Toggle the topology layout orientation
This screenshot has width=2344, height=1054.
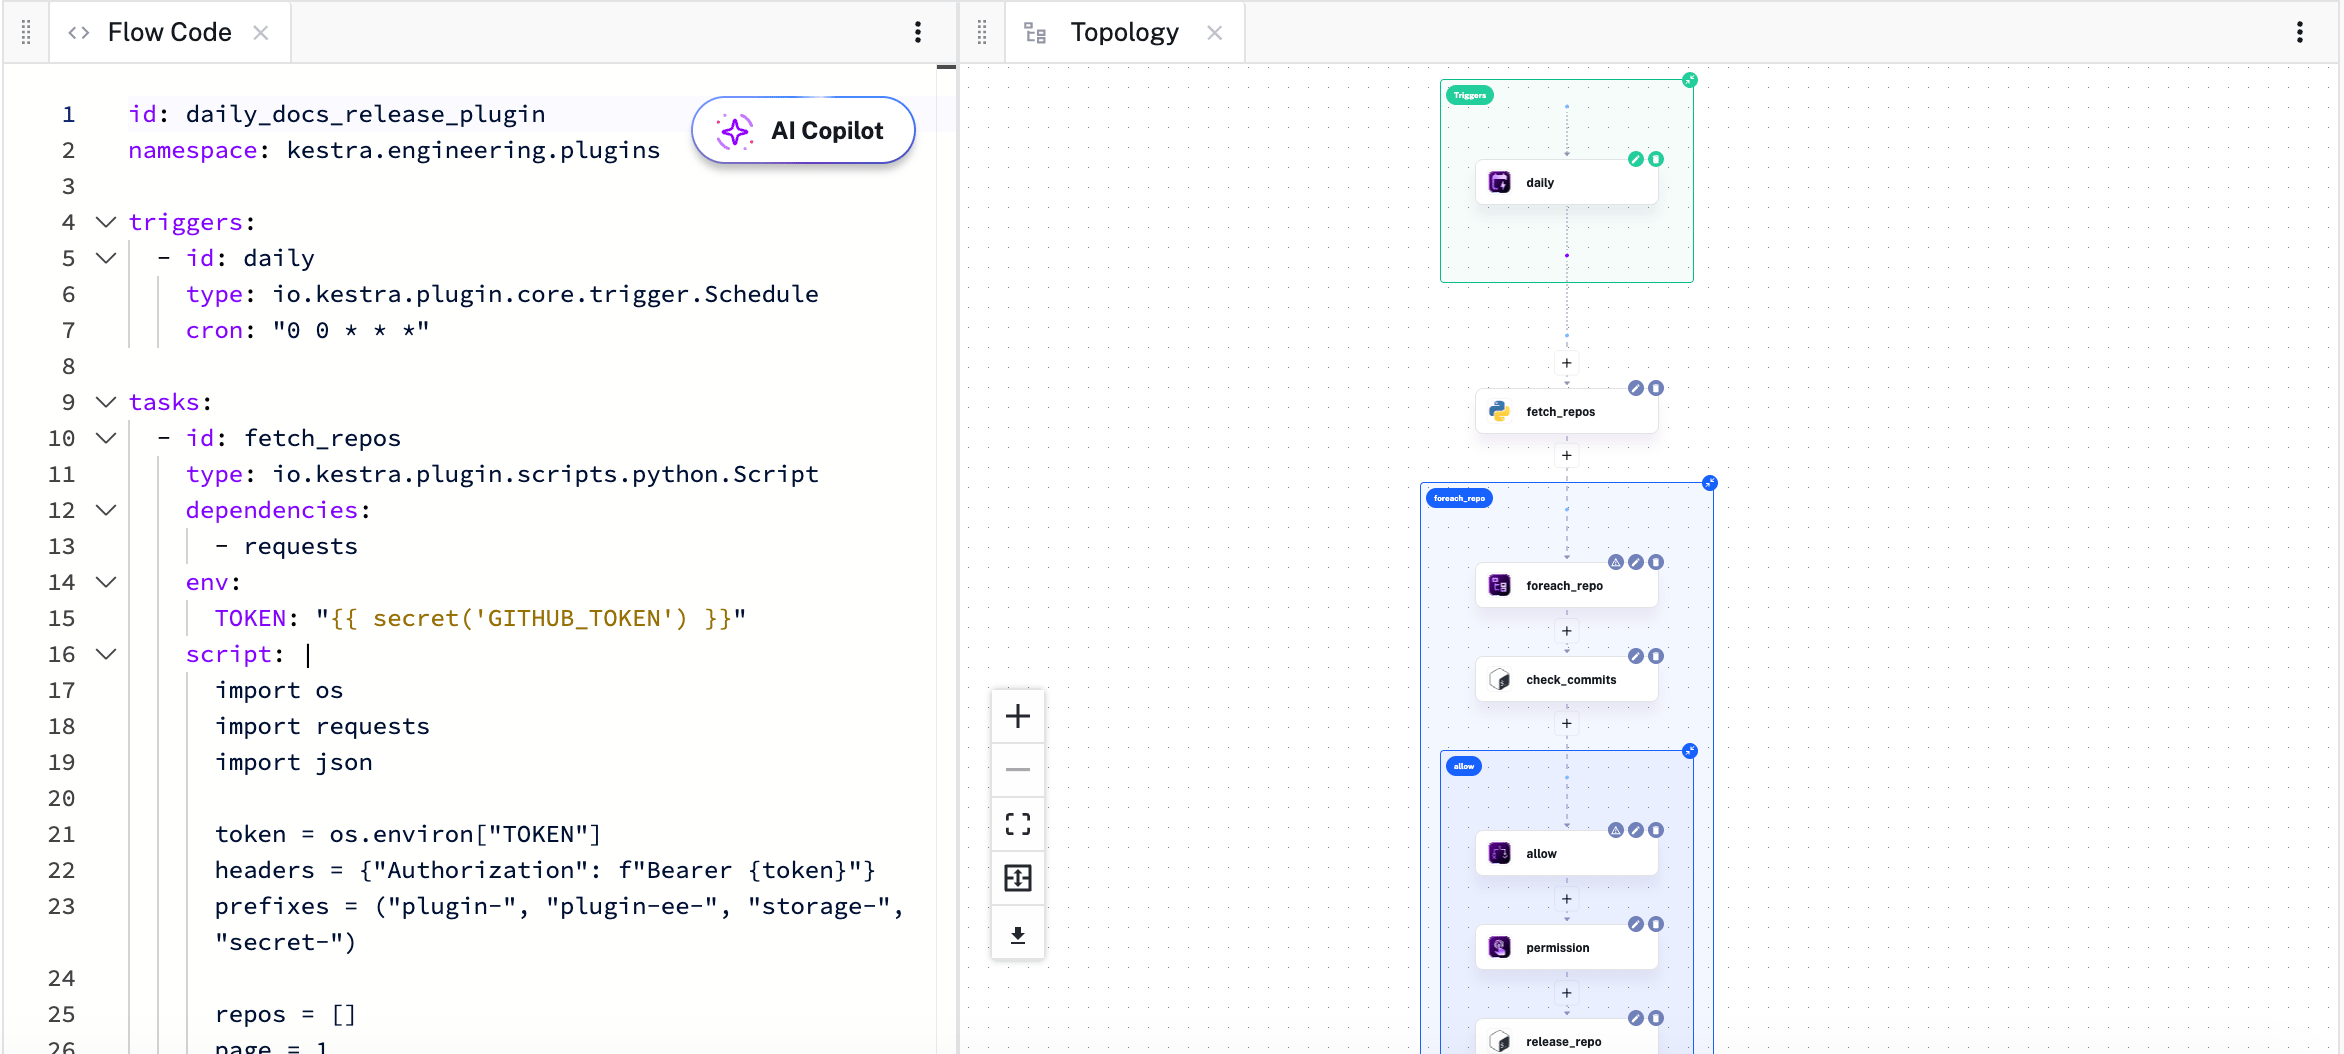tap(1018, 878)
